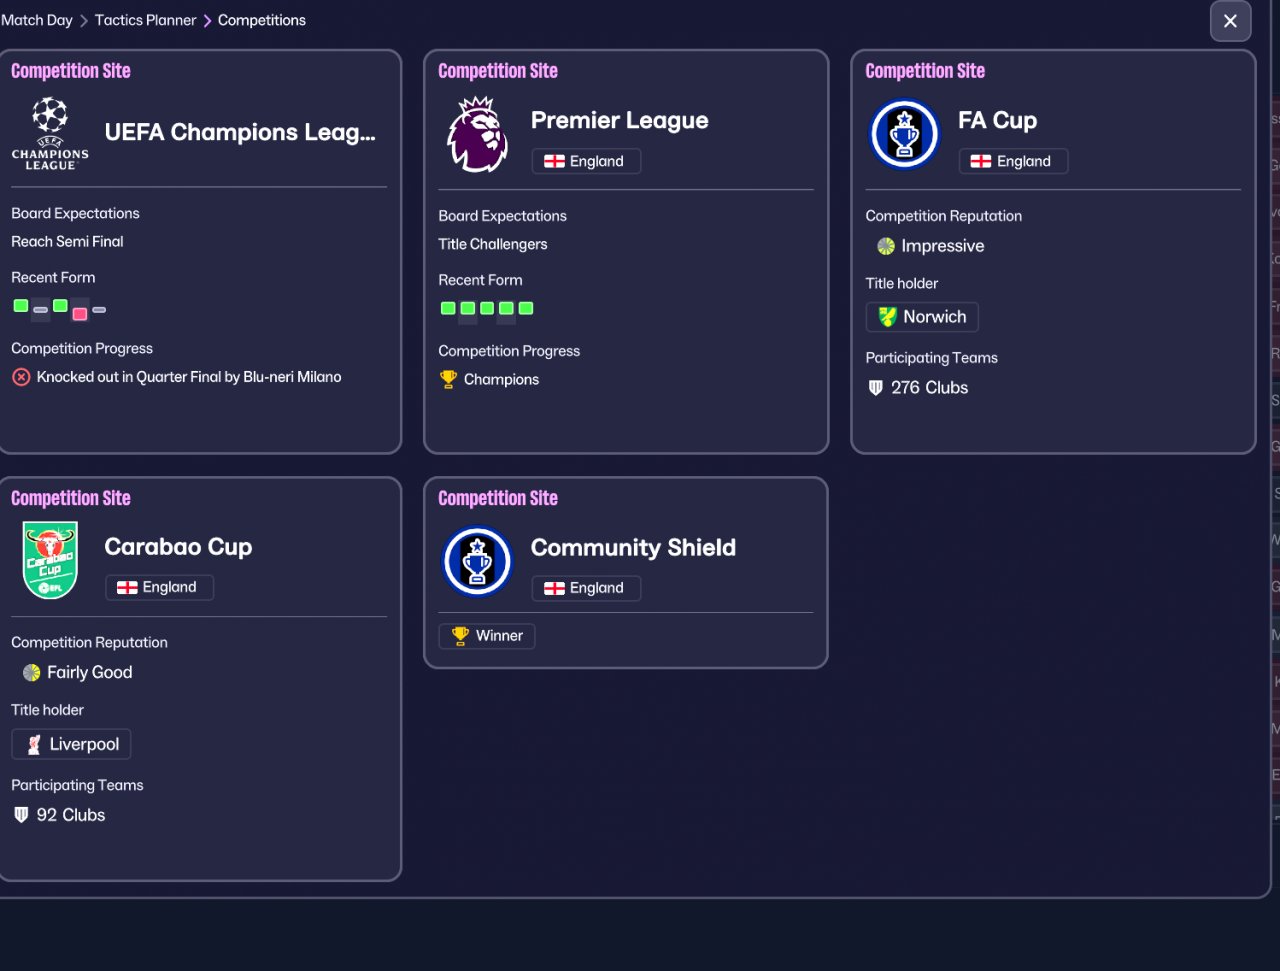Click England nation tag under Carabao Cup
This screenshot has width=1280, height=971.
coord(159,587)
